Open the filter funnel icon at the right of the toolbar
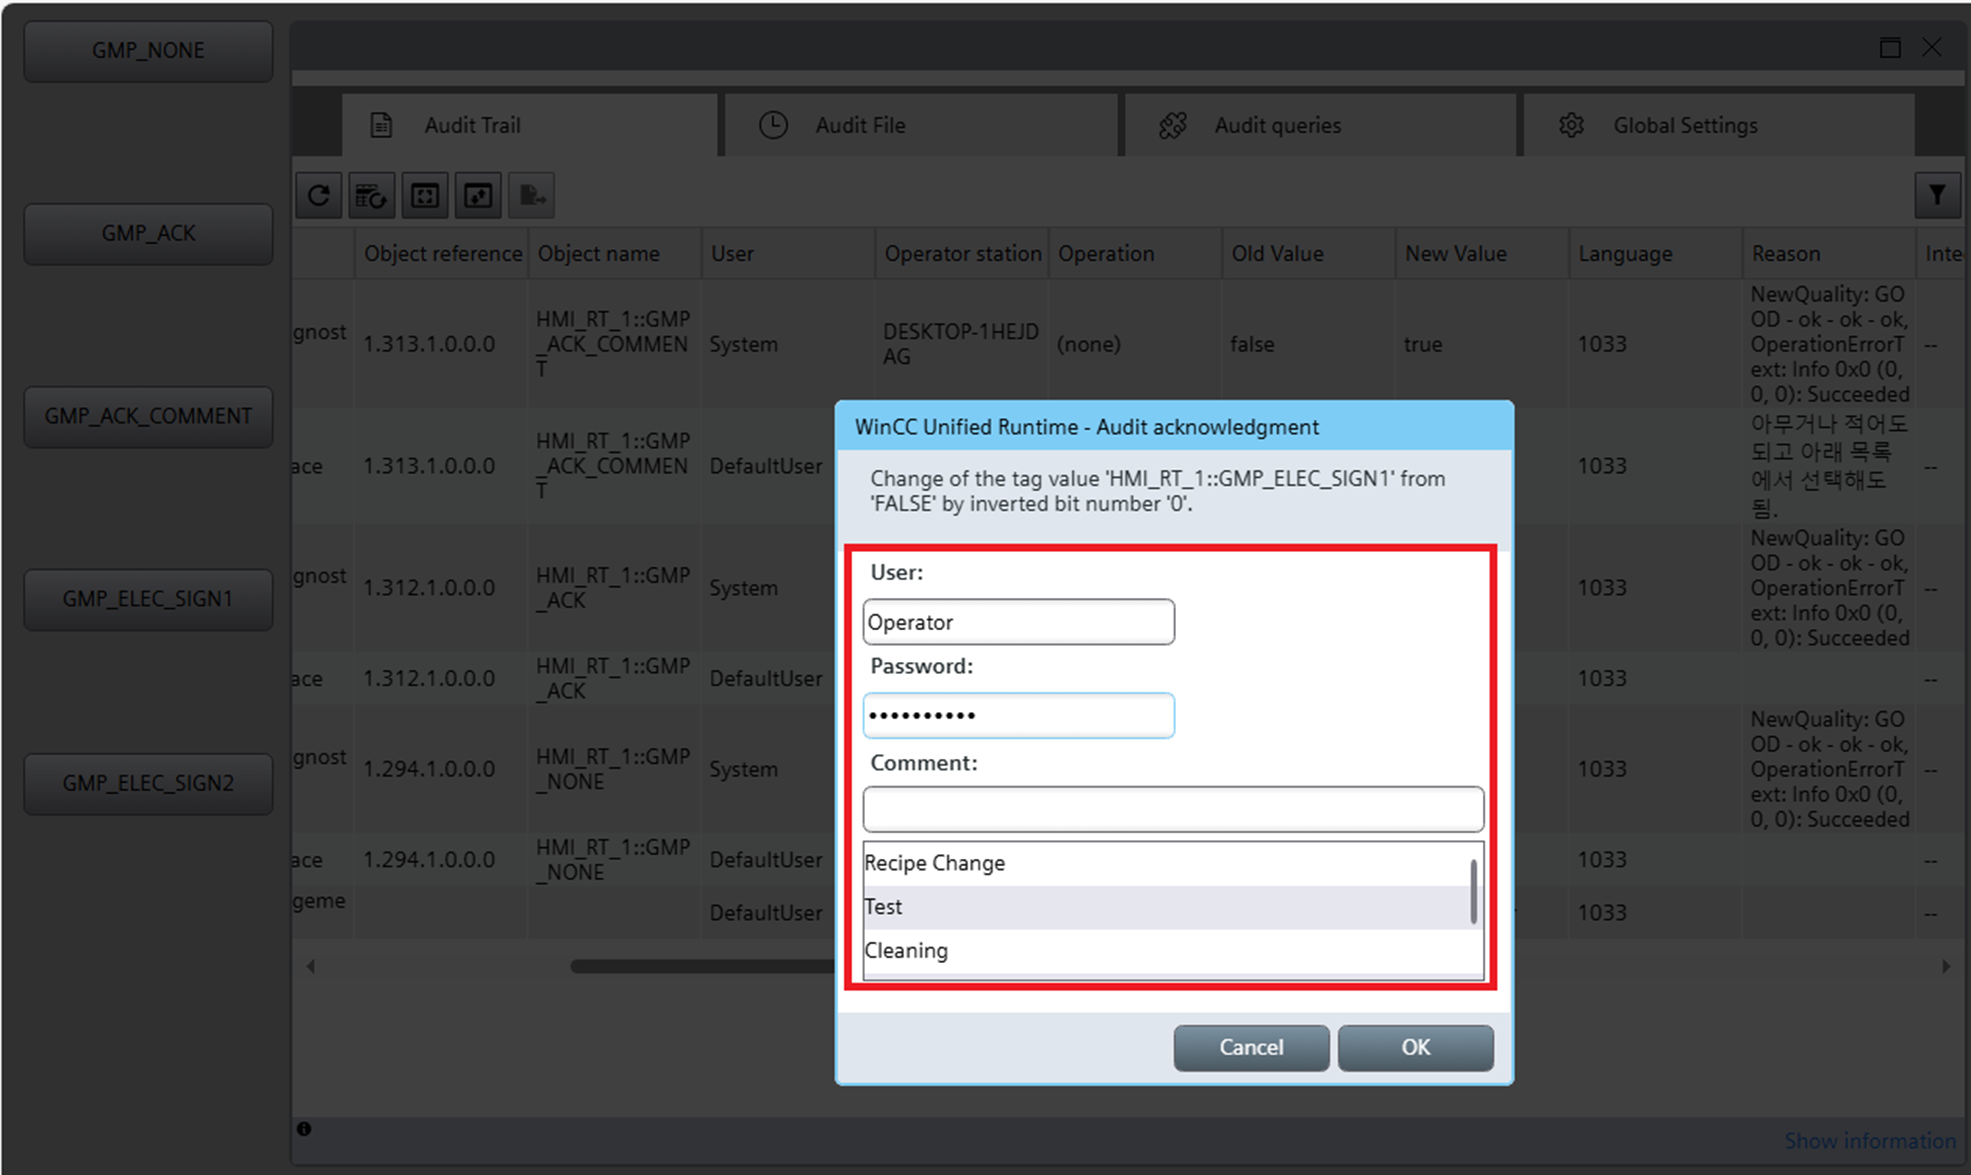 point(1937,195)
